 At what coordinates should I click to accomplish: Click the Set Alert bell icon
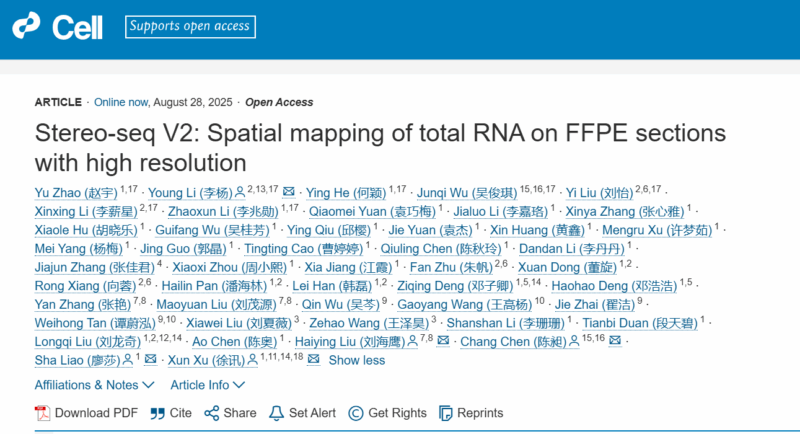tap(276, 413)
